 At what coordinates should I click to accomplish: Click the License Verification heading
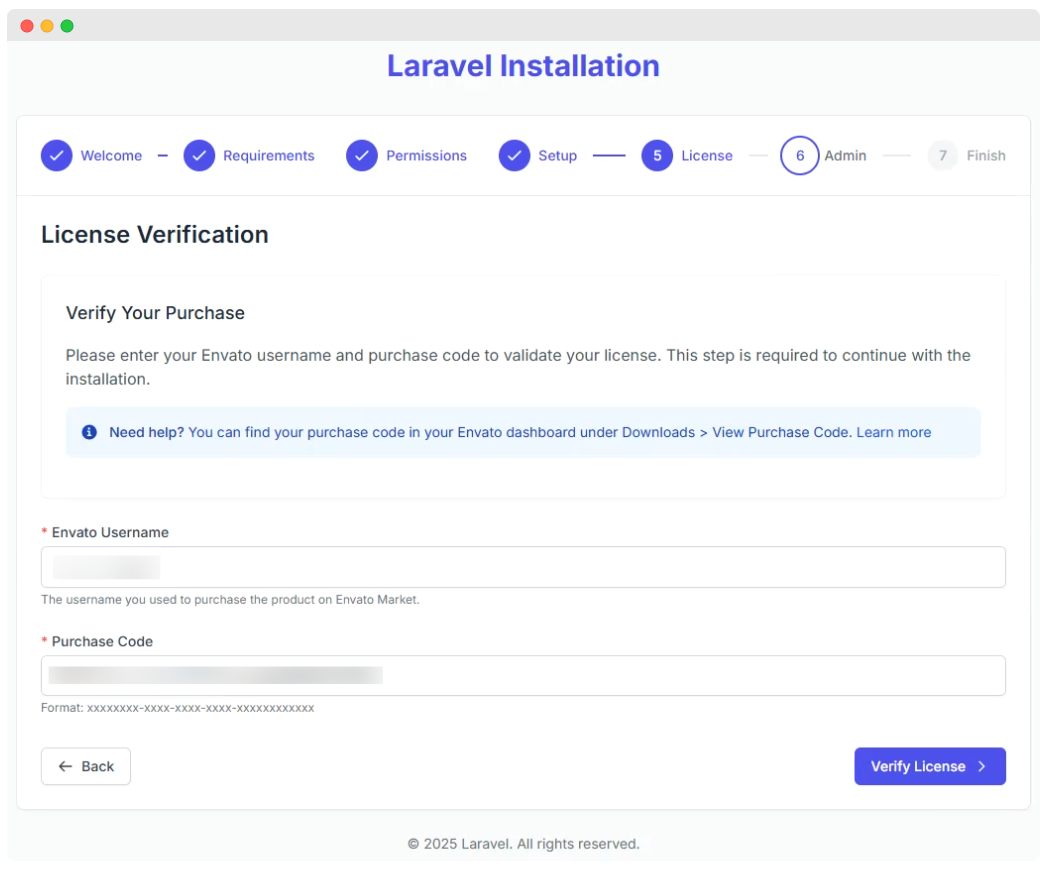click(155, 234)
